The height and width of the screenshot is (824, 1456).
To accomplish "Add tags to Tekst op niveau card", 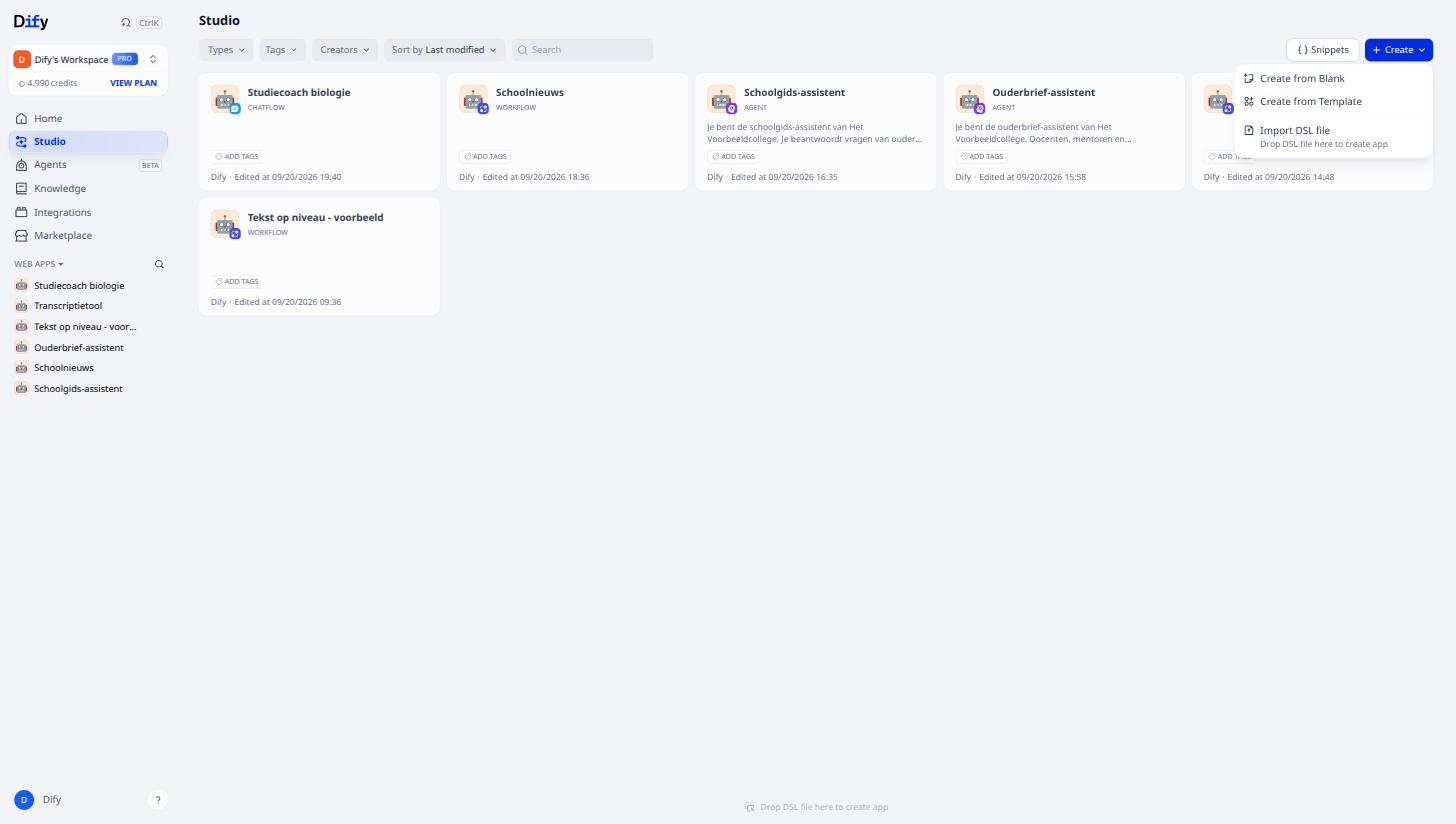I will pyautogui.click(x=237, y=282).
